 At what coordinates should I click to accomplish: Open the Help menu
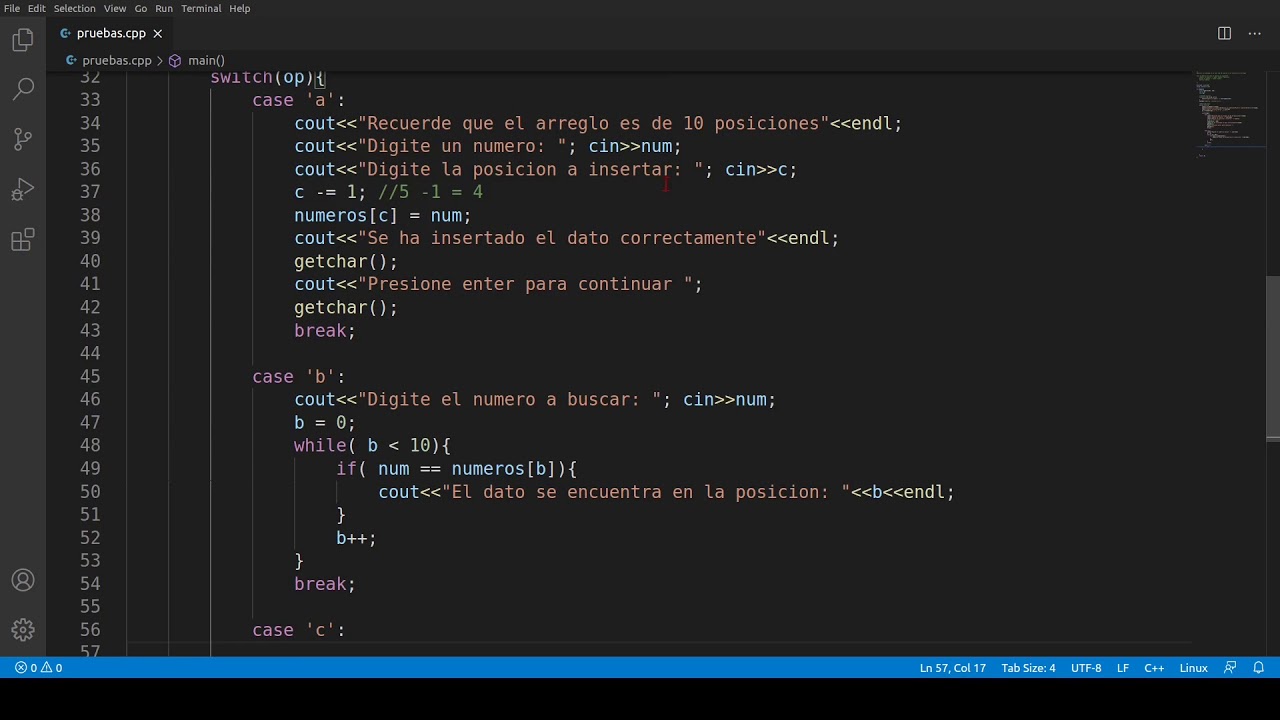[x=240, y=8]
